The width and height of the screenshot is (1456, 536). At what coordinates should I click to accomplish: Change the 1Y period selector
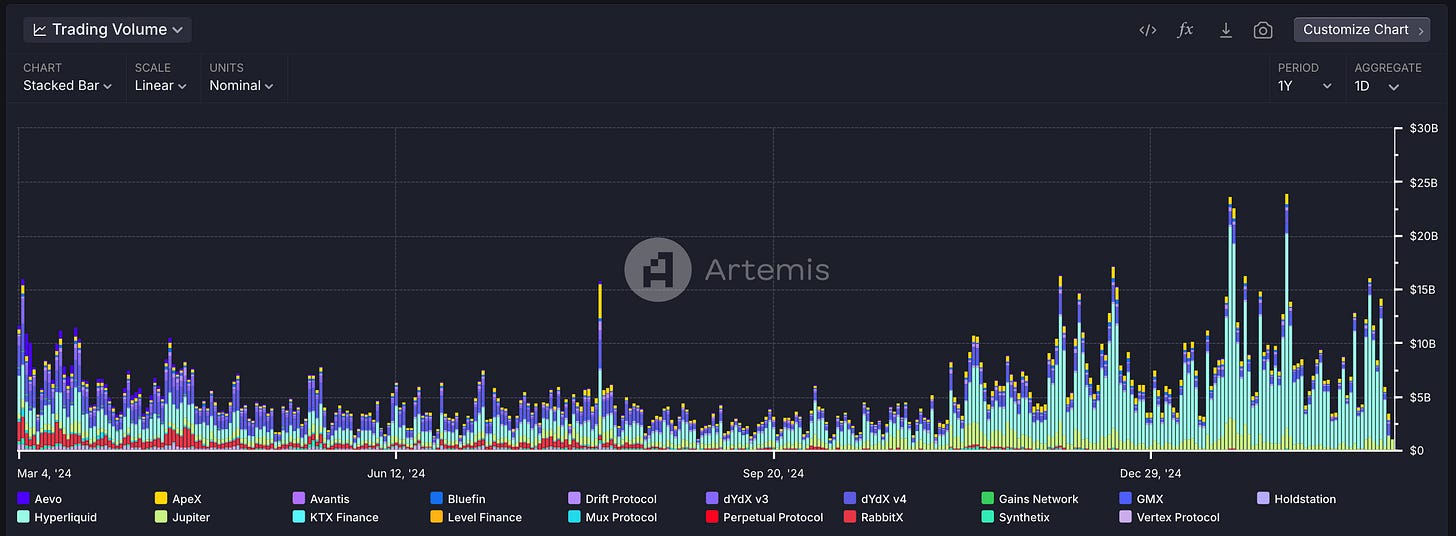click(x=1305, y=86)
